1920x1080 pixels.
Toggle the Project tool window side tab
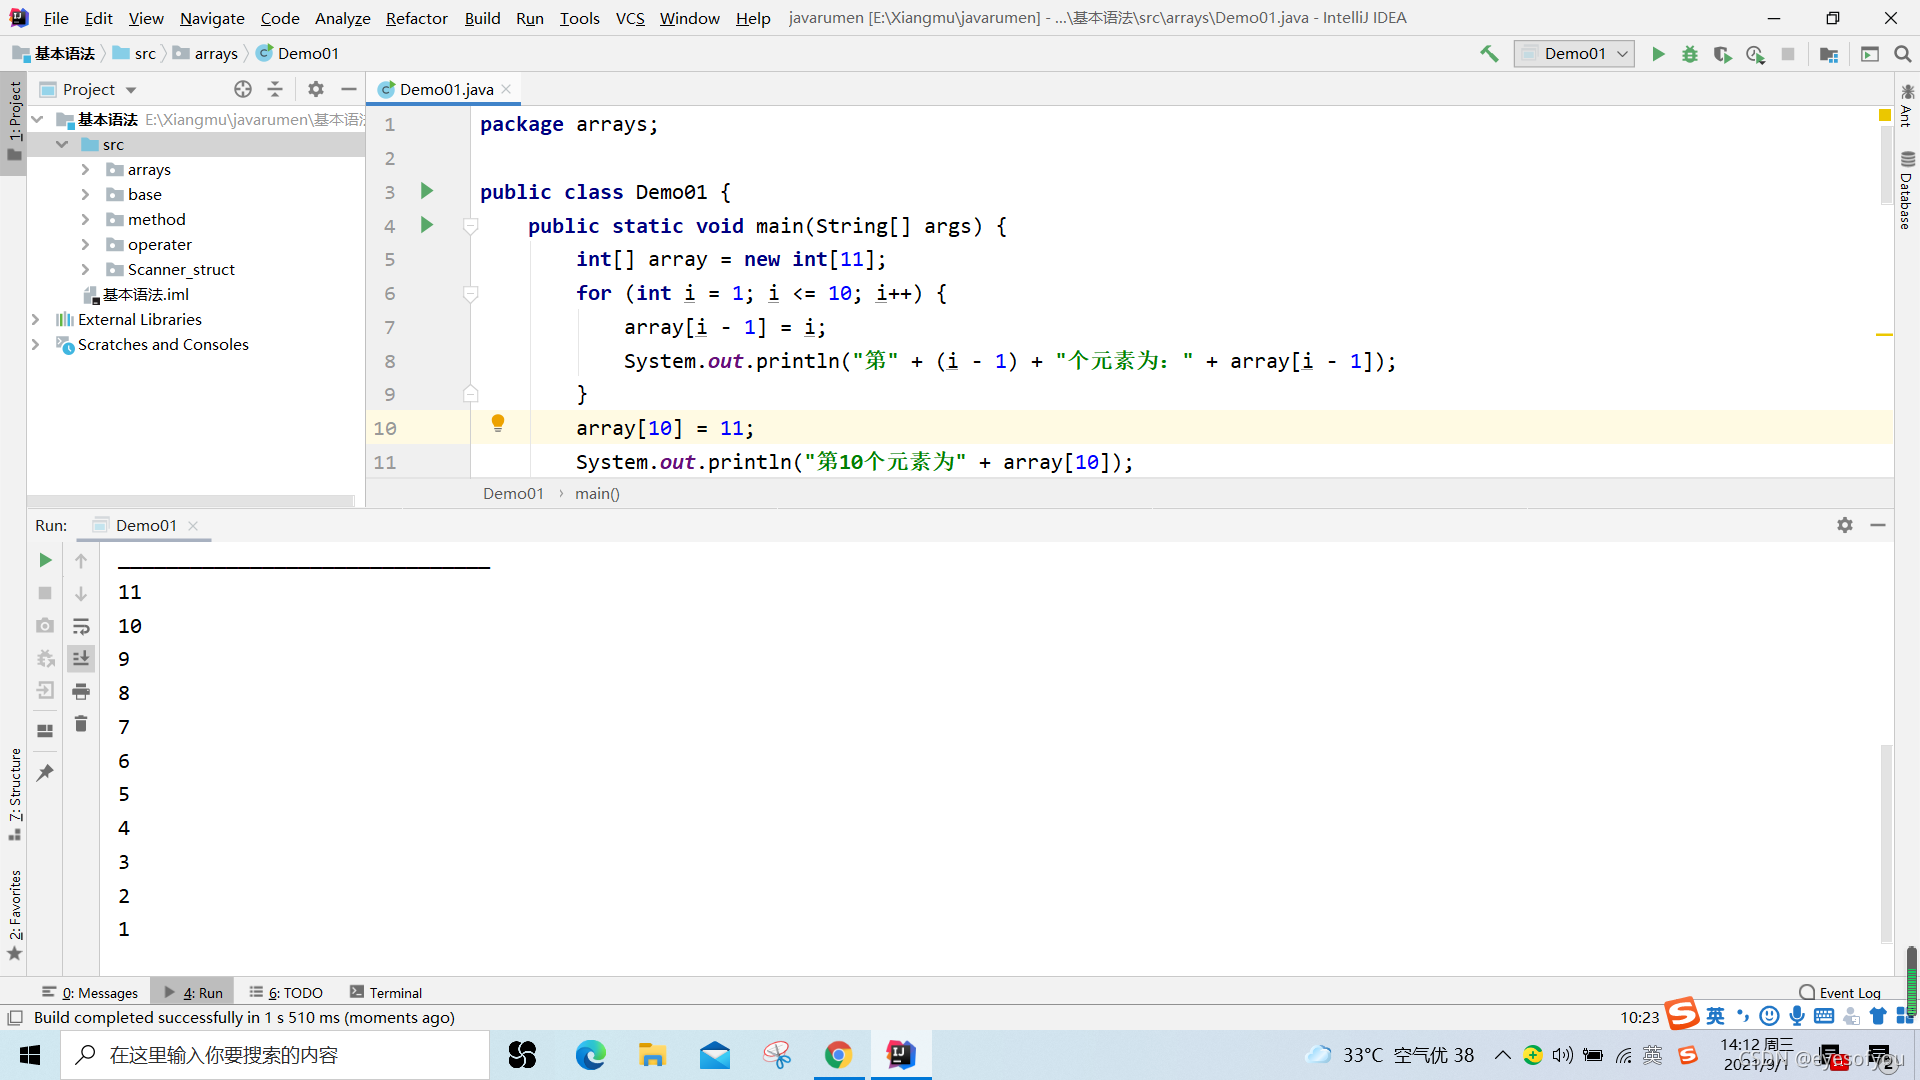click(14, 122)
